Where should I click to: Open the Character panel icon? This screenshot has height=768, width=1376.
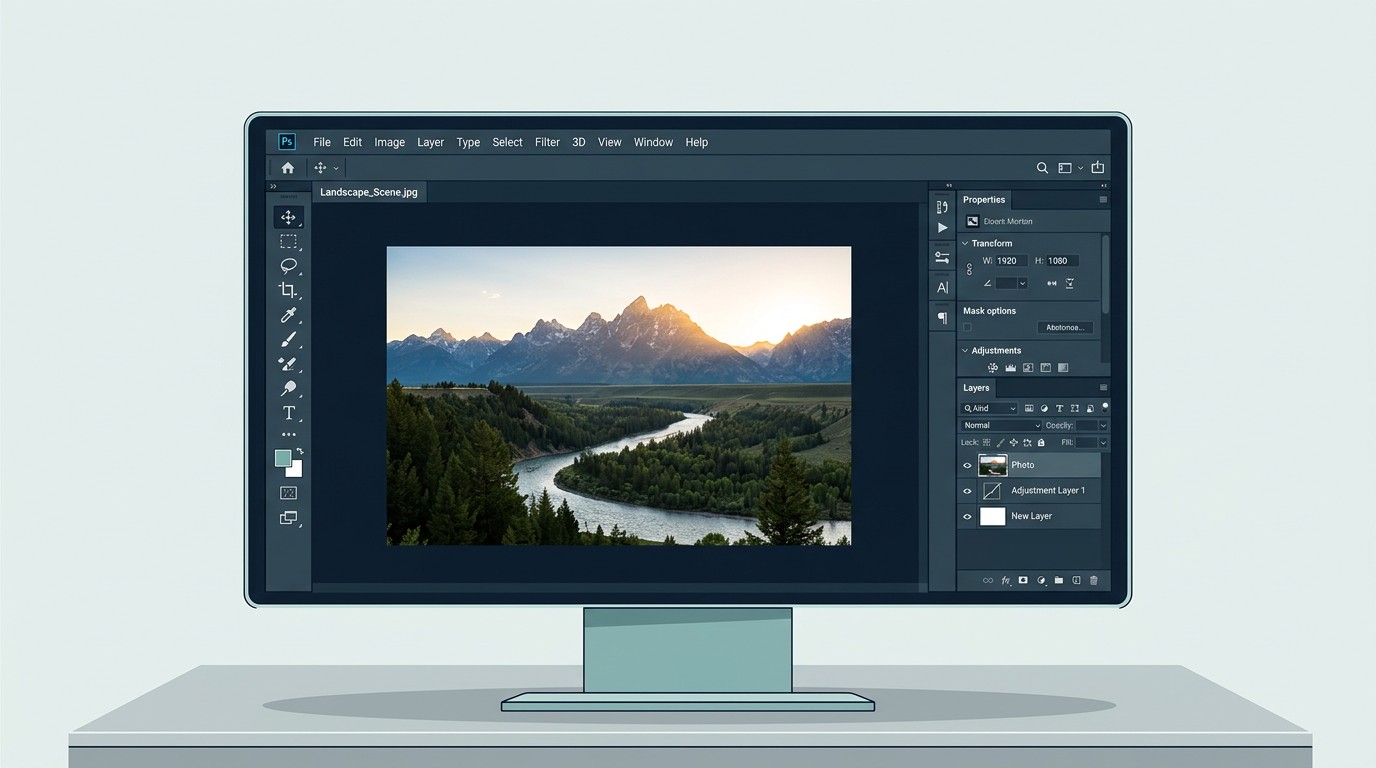click(942, 288)
